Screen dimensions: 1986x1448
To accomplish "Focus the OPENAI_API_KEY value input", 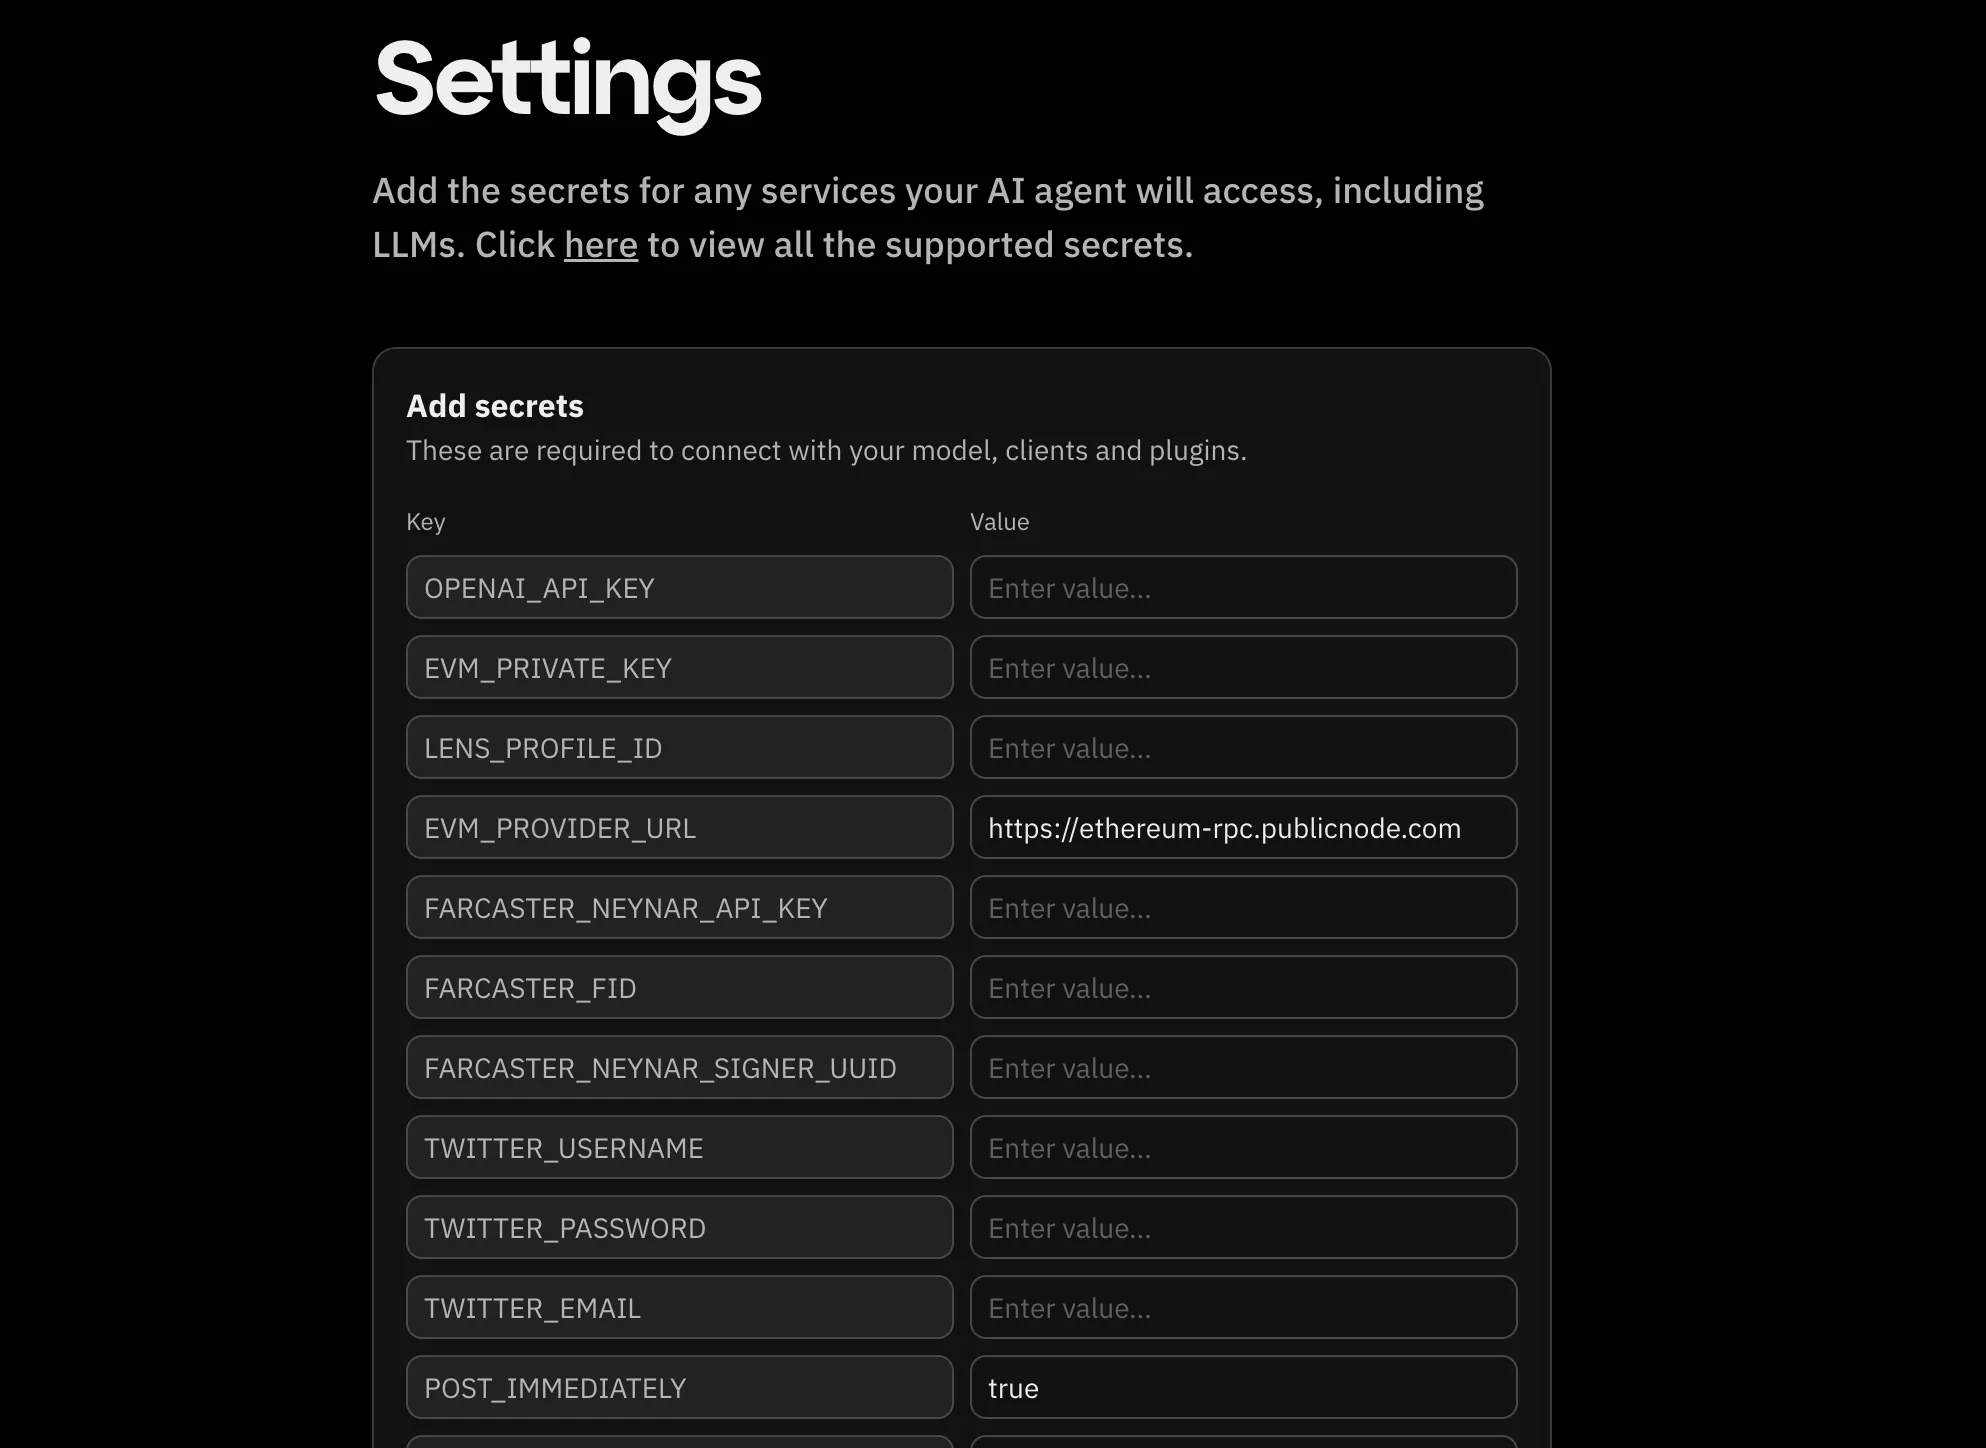I will (1243, 588).
